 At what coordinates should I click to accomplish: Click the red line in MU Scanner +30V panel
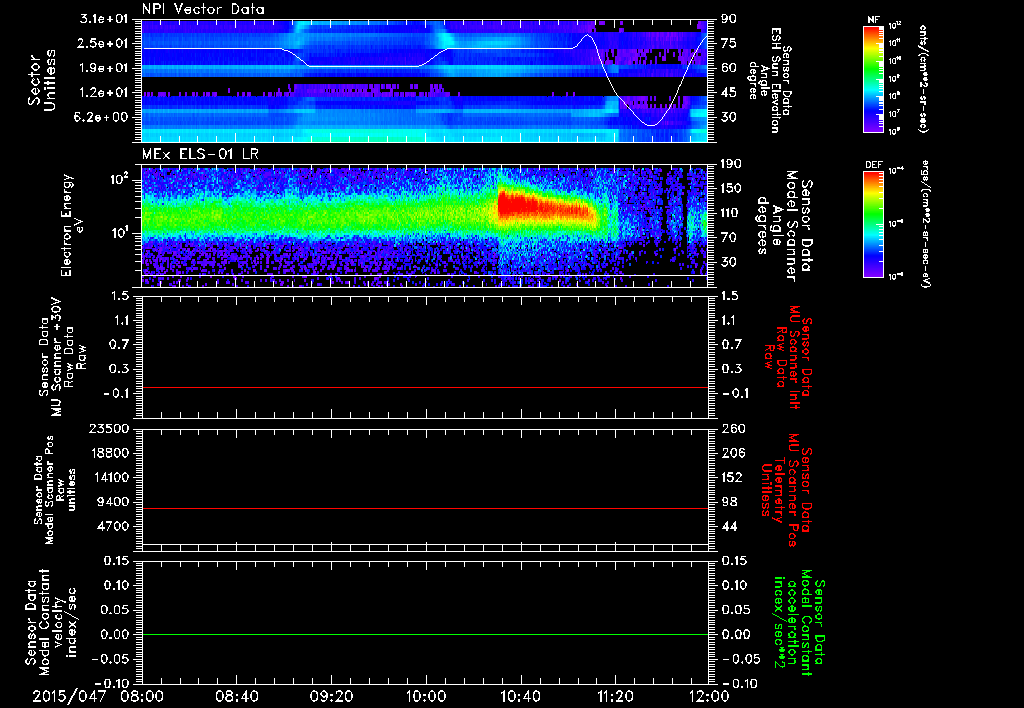tap(424, 388)
